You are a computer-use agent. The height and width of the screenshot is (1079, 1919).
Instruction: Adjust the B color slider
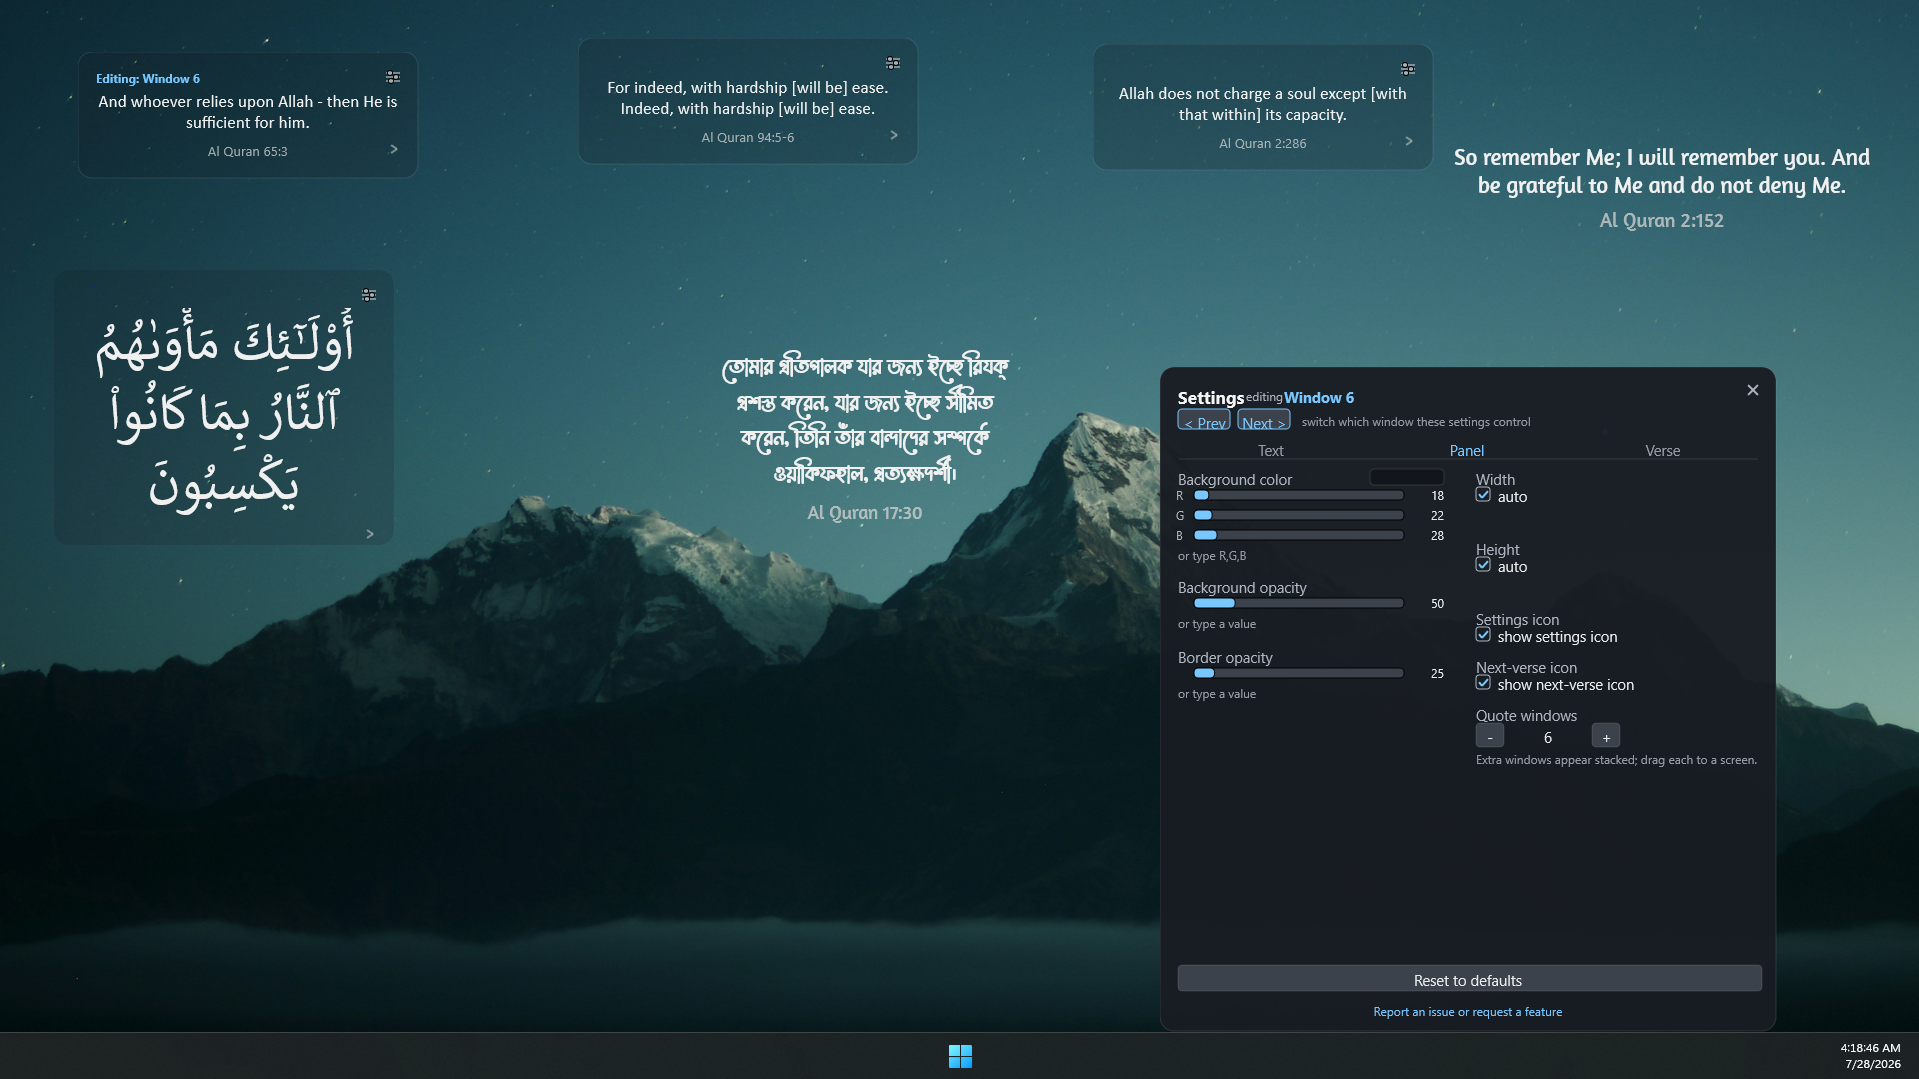click(x=1299, y=536)
